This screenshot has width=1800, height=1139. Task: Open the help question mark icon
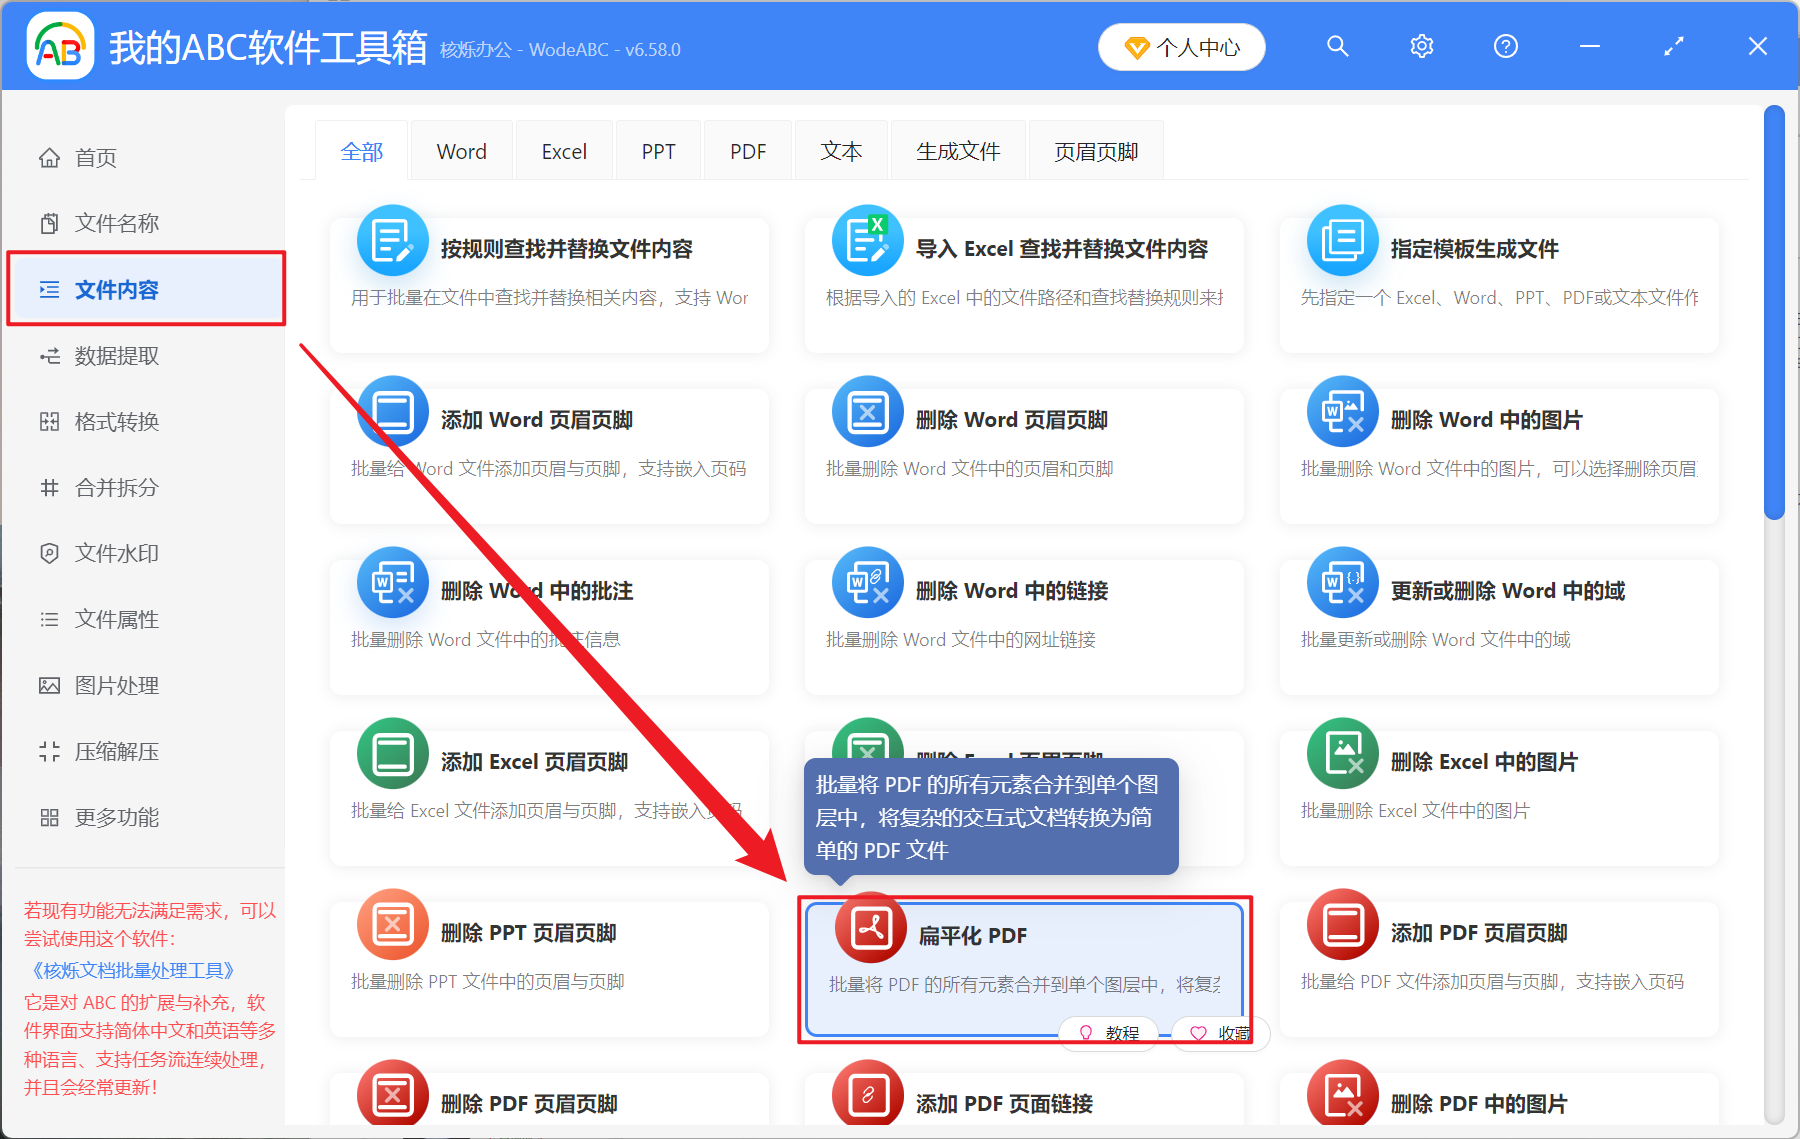pyautogui.click(x=1505, y=46)
